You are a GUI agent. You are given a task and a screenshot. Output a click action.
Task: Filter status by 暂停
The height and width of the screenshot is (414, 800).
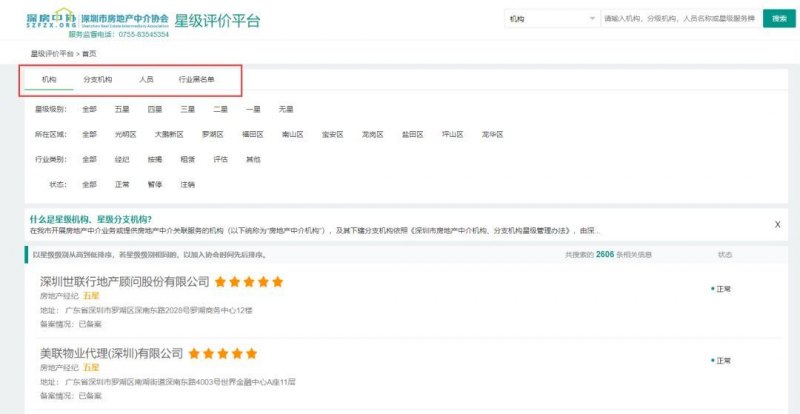pyautogui.click(x=155, y=184)
